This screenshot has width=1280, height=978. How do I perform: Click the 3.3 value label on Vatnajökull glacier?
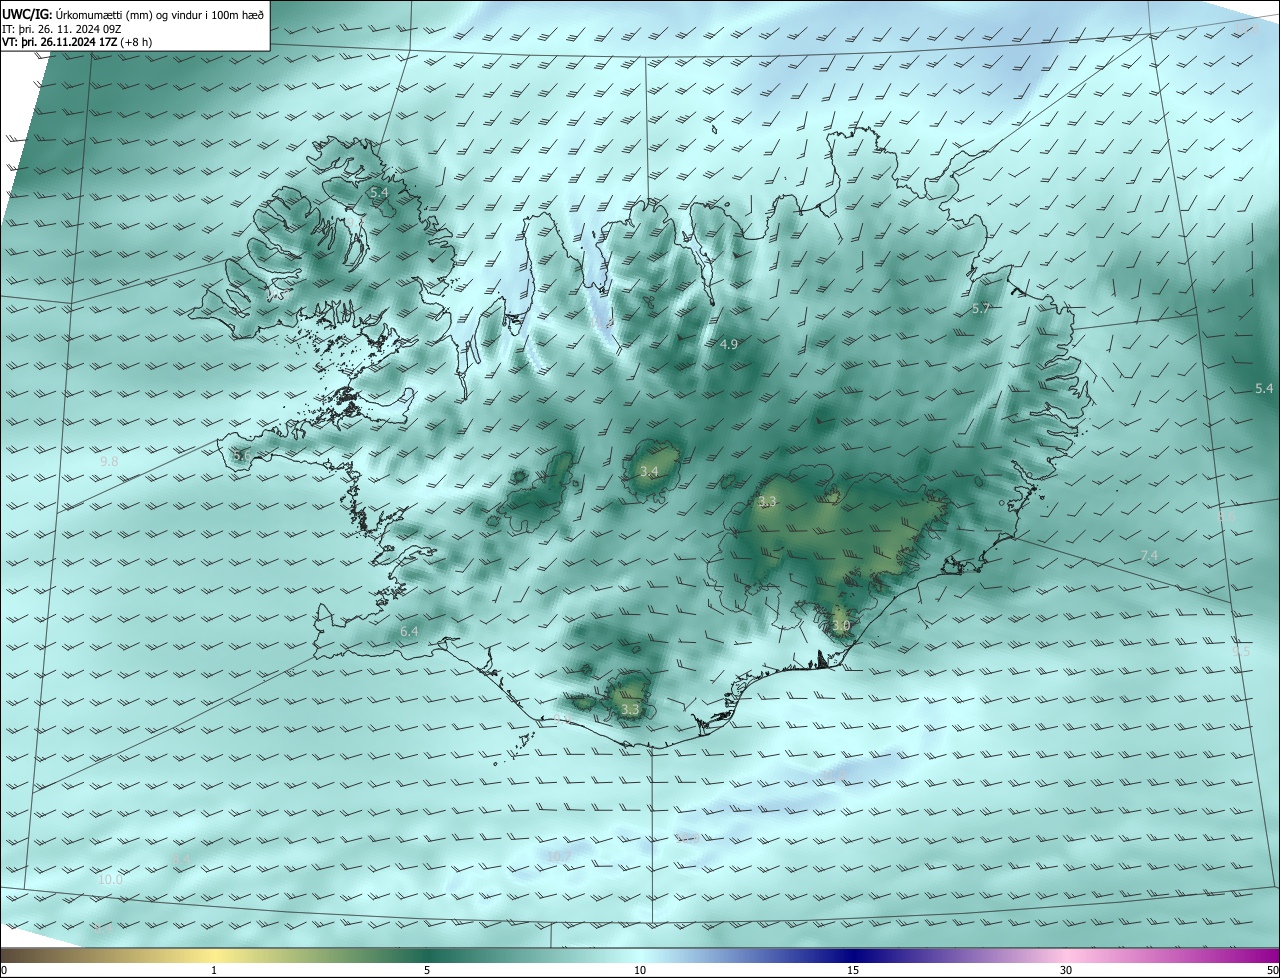click(767, 502)
